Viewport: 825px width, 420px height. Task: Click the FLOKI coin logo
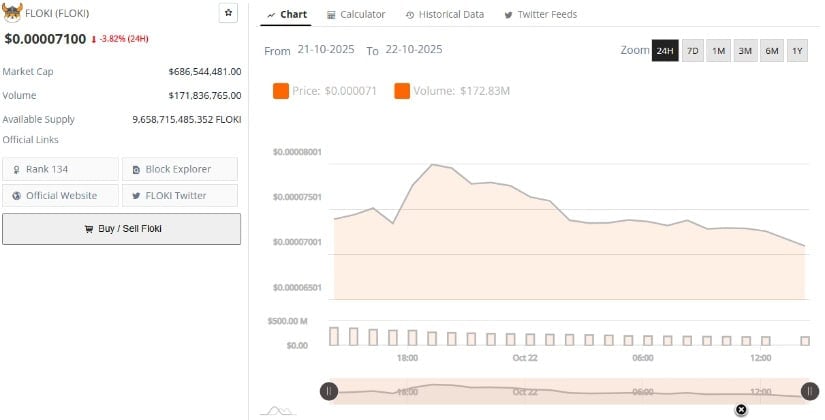point(13,14)
